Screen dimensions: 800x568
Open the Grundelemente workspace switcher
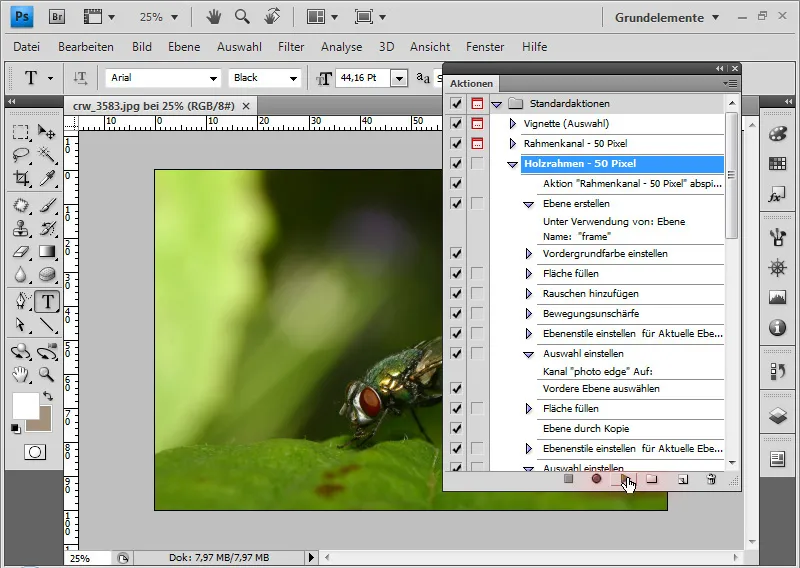(x=666, y=17)
